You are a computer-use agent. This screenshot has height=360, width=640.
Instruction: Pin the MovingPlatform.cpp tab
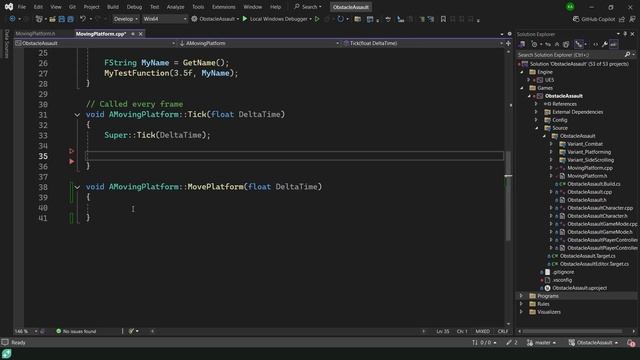pos(133,34)
